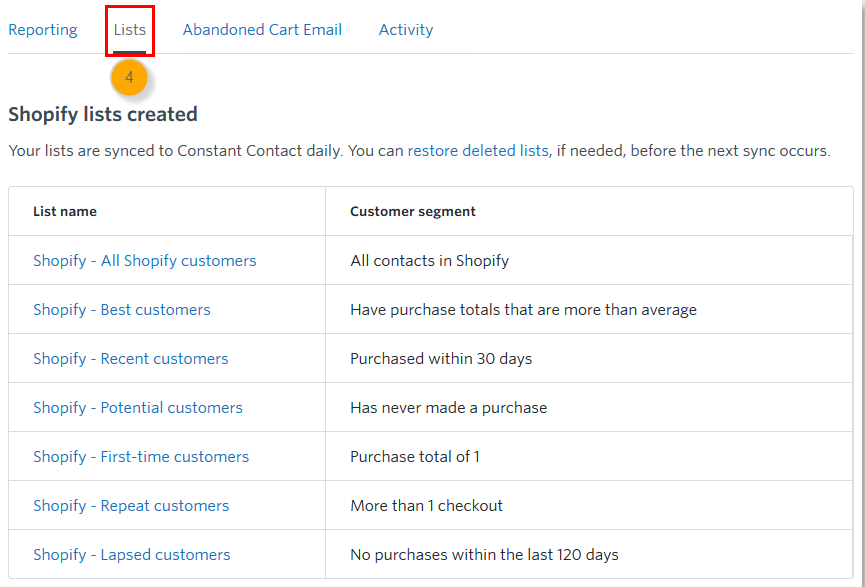The width and height of the screenshot is (865, 587).
Task: Open the Abandoned Cart Email tab
Action: coord(262,29)
